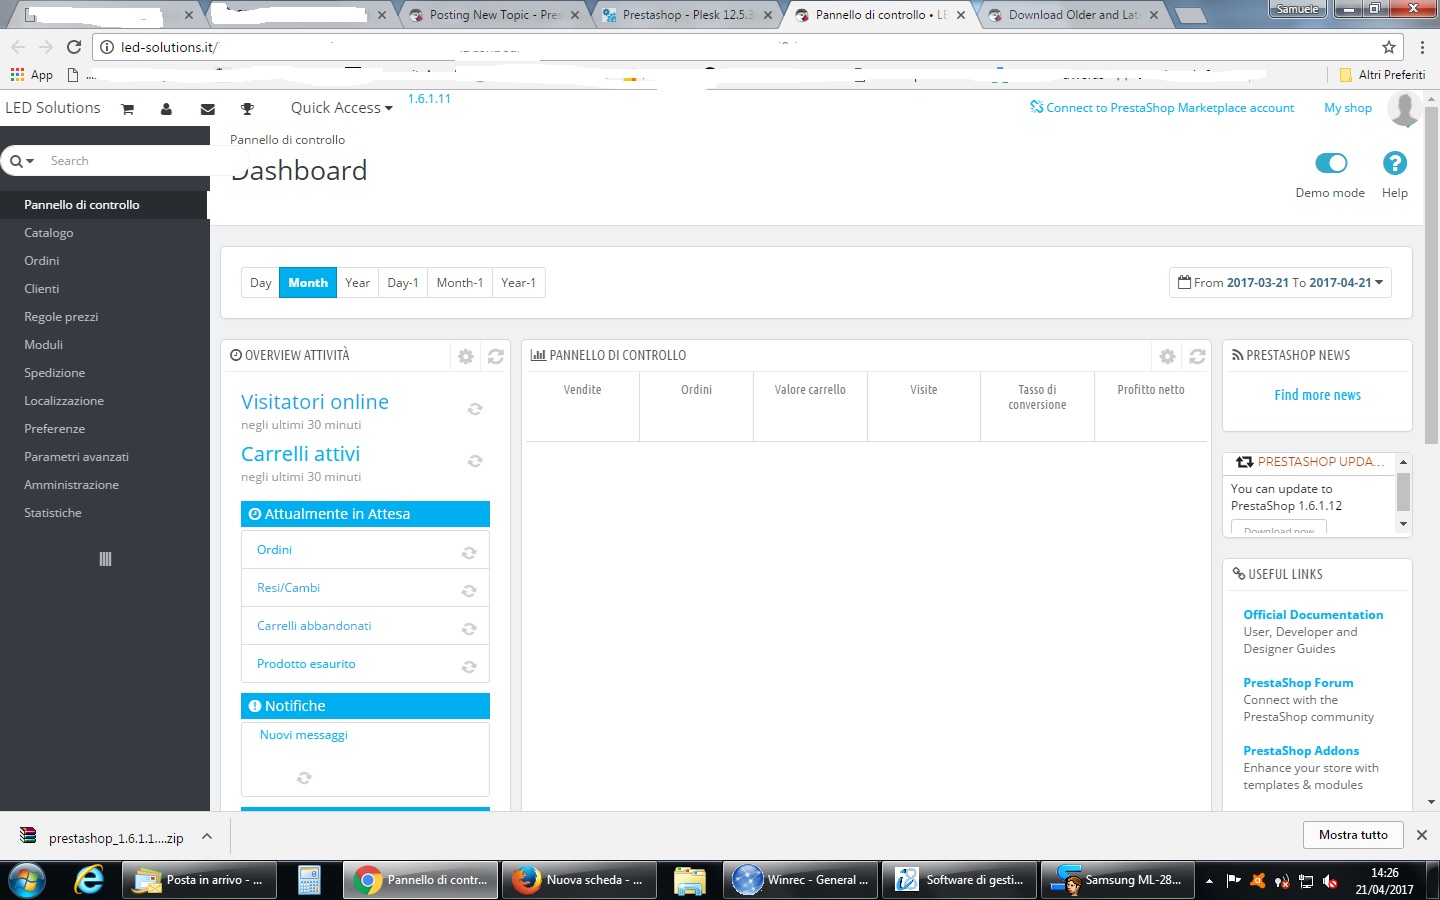Open the calculator from the taskbar
The width and height of the screenshot is (1440, 900).
[x=309, y=880]
